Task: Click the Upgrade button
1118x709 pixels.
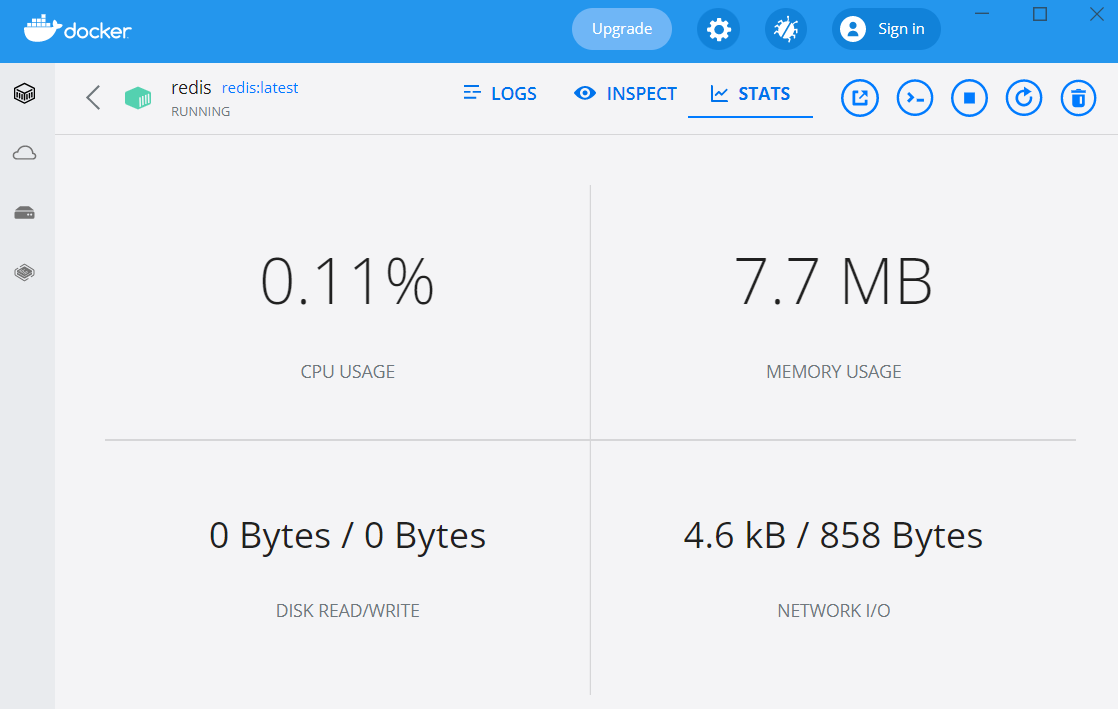Action: [x=622, y=29]
